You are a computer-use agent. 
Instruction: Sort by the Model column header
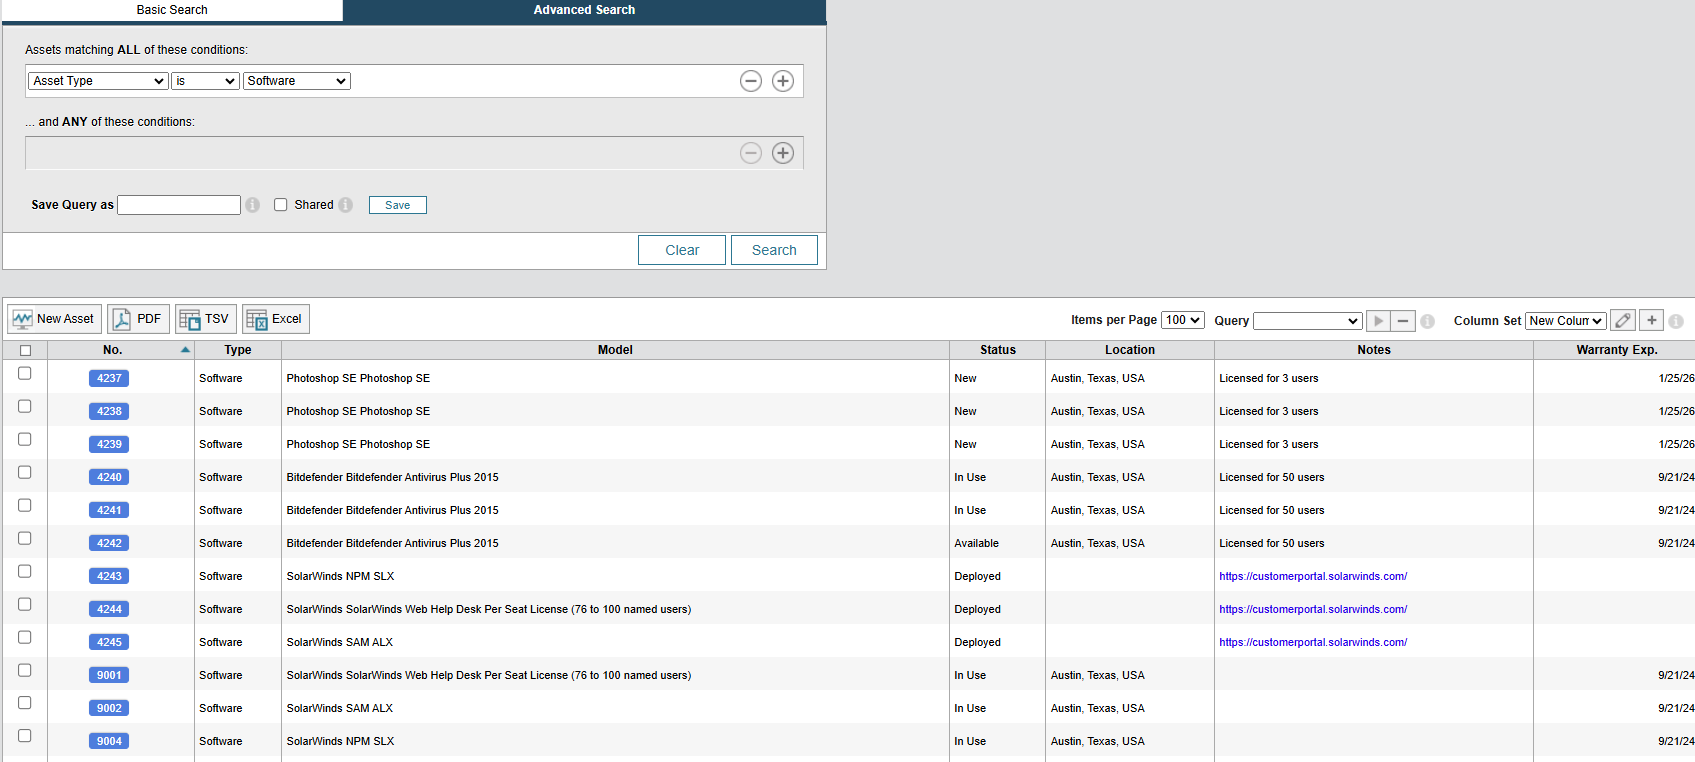click(x=615, y=350)
